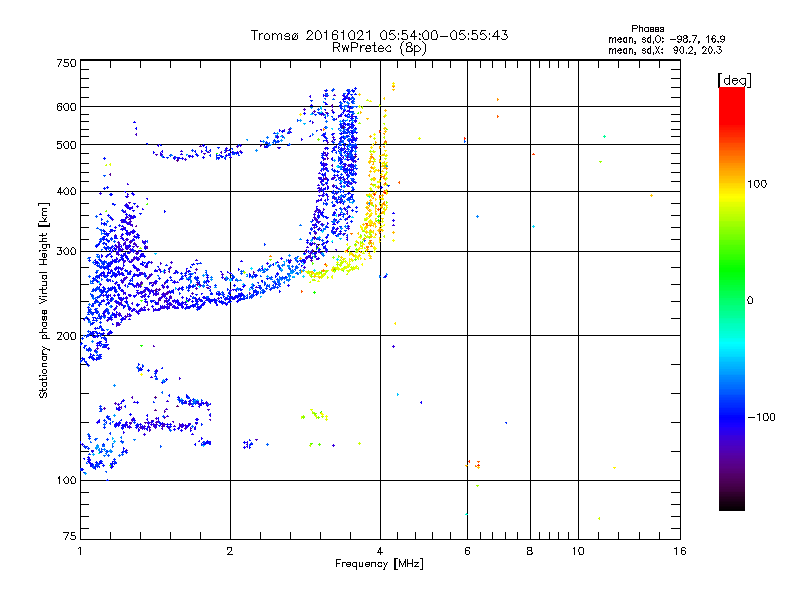Click the colorbar '-100' tick label
This screenshot has height=600, width=800.
[x=761, y=417]
